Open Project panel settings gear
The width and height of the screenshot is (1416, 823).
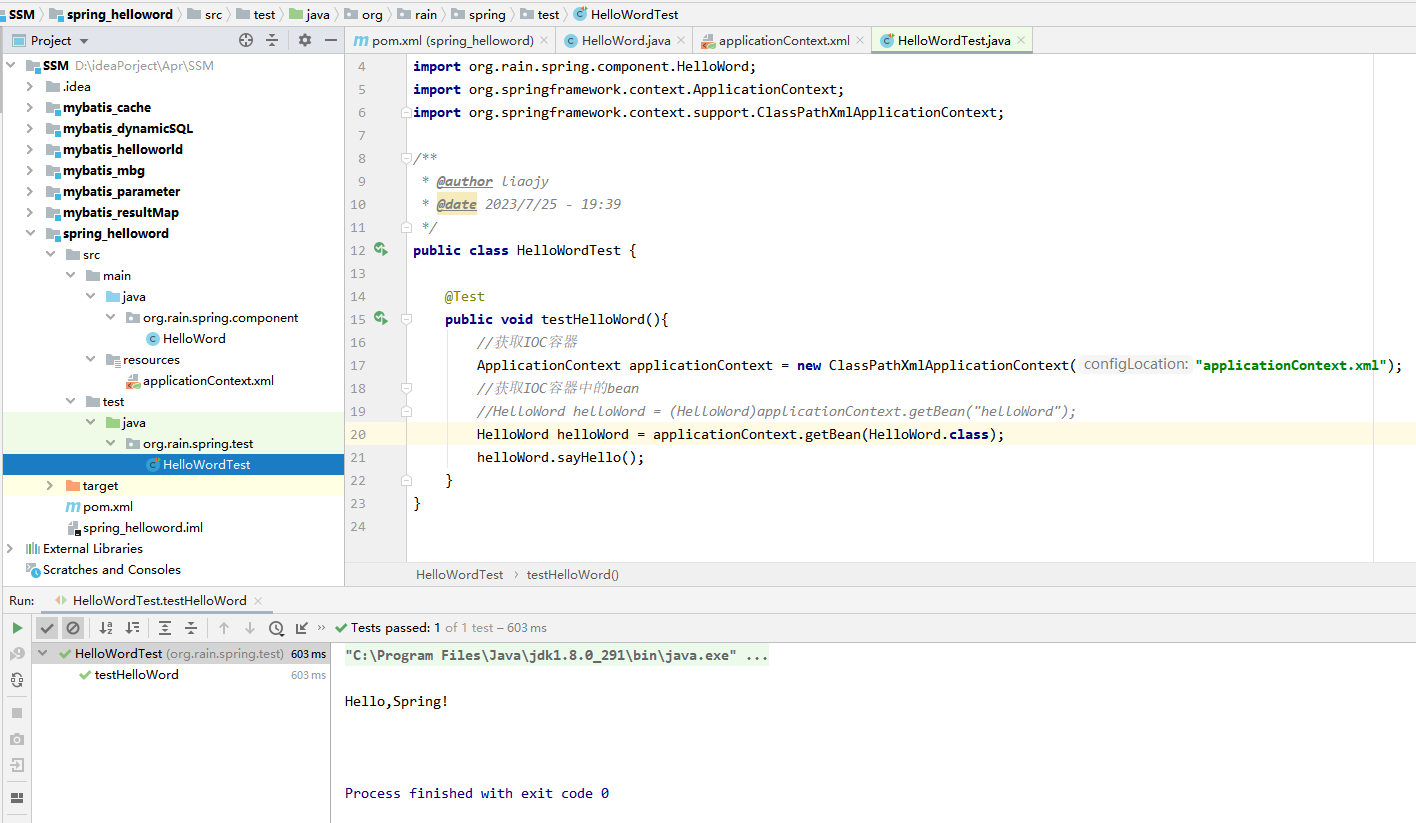point(305,40)
